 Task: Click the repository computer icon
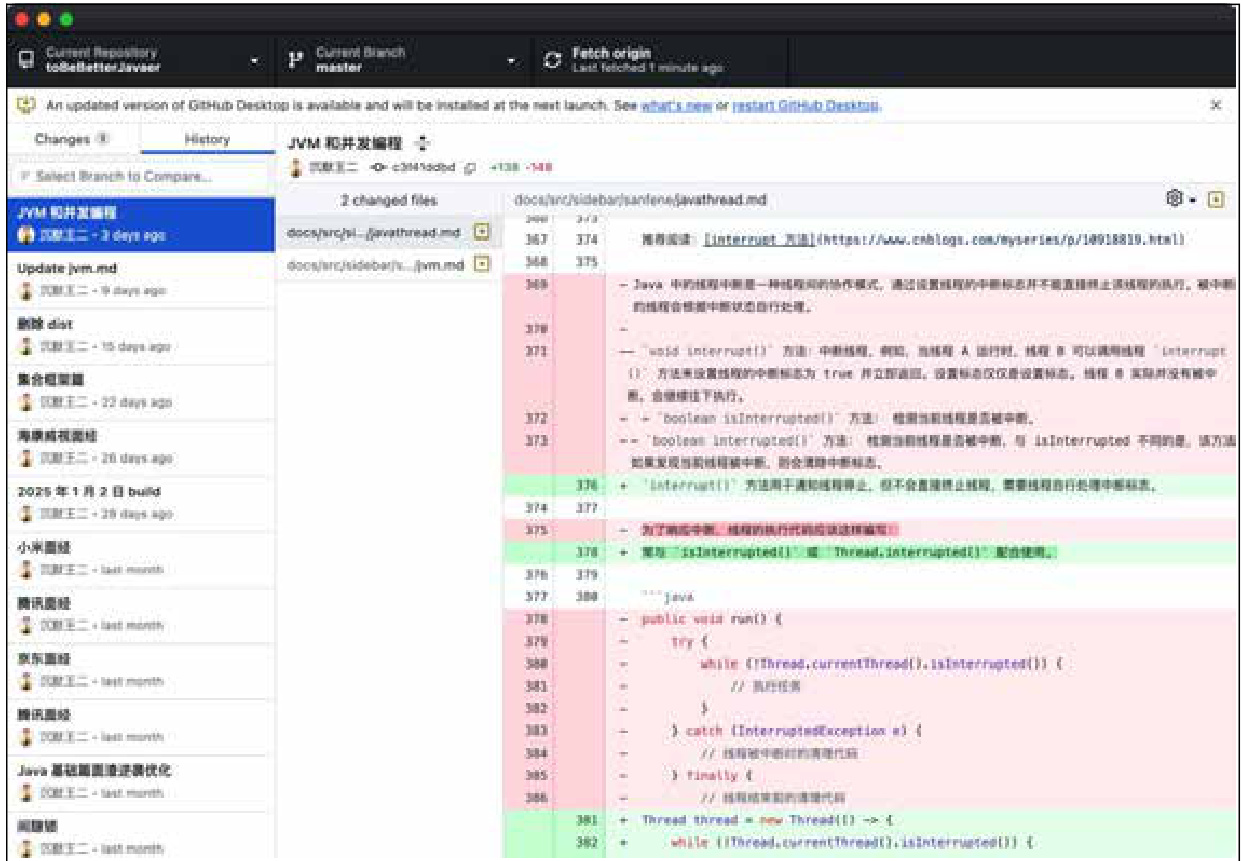tap(27, 61)
